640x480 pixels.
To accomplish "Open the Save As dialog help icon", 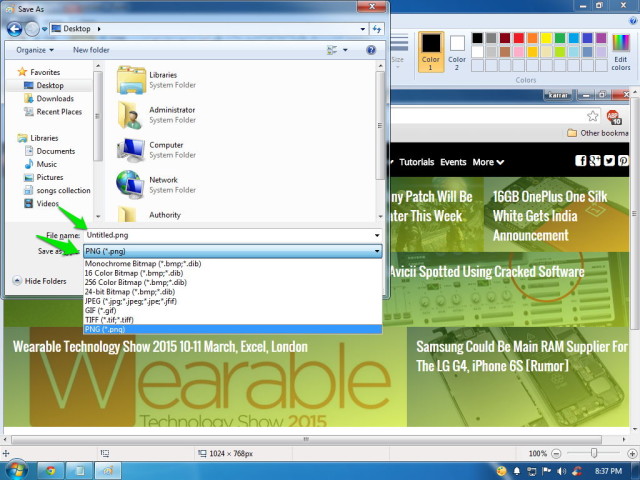I will point(371,50).
